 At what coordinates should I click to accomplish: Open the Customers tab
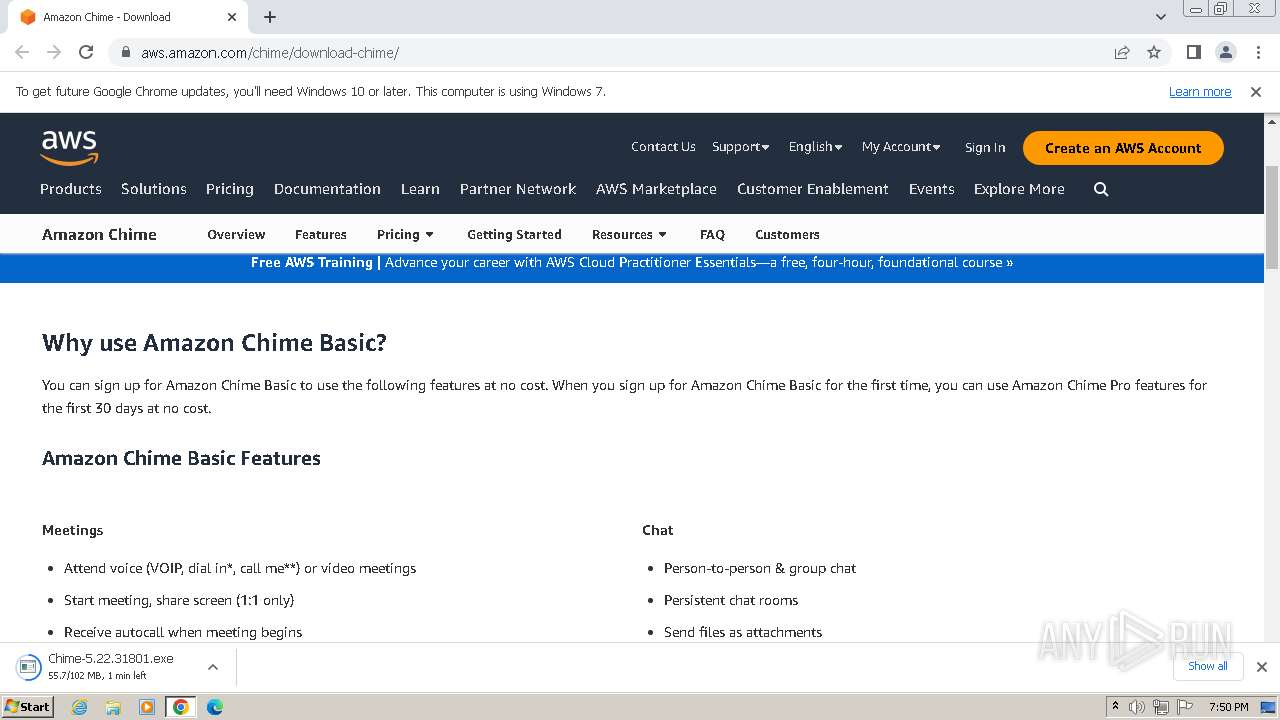787,235
